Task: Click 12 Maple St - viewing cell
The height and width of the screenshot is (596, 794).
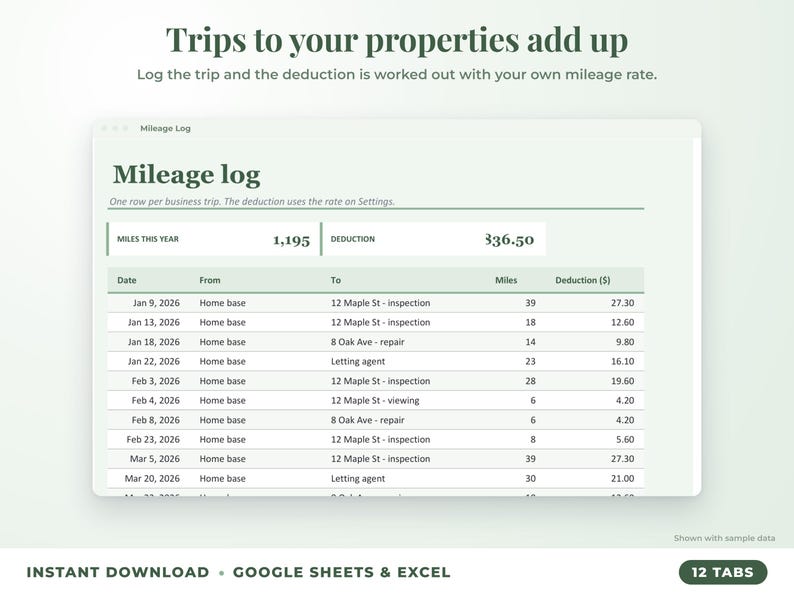Action: tap(375, 400)
